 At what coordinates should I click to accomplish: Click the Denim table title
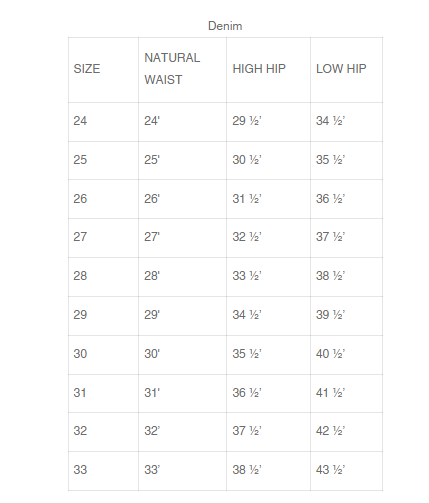coord(225,26)
